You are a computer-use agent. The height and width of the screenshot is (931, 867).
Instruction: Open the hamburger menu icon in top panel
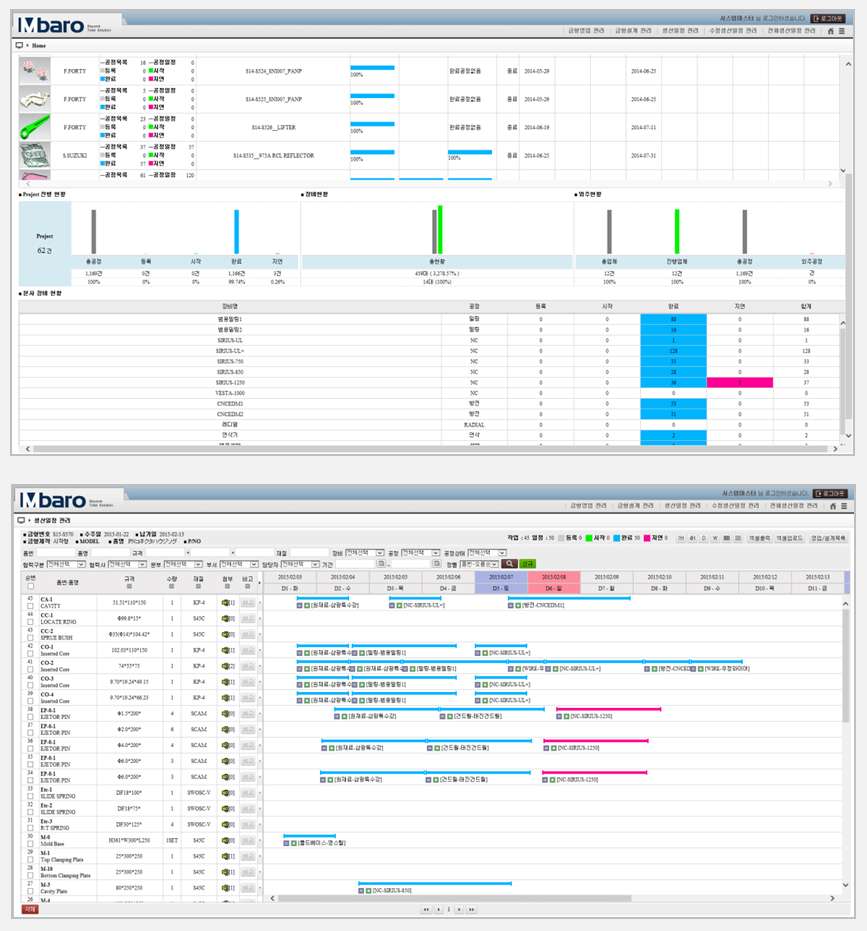click(842, 31)
